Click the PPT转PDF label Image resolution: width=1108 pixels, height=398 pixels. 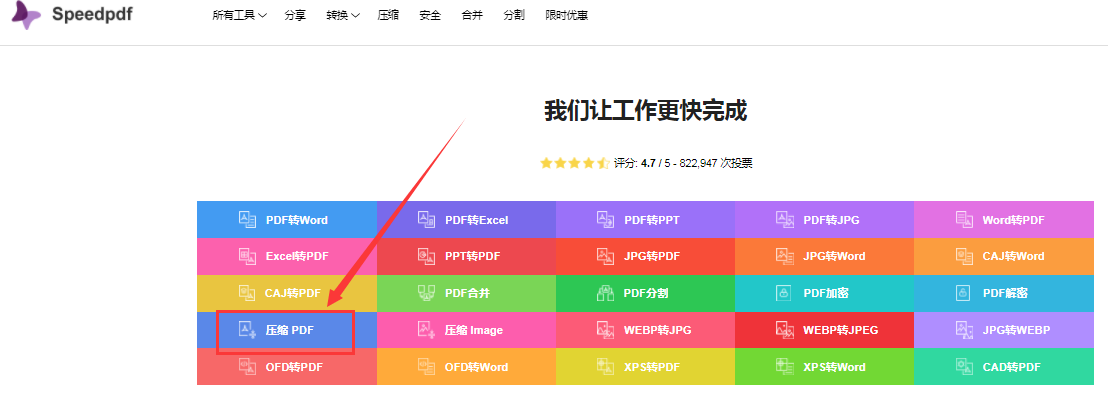tap(472, 257)
